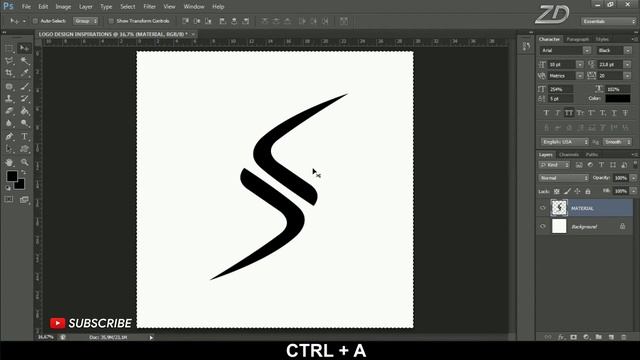The height and width of the screenshot is (360, 640).
Task: Enable Show Transform Controls checkbox
Action: [x=111, y=21]
